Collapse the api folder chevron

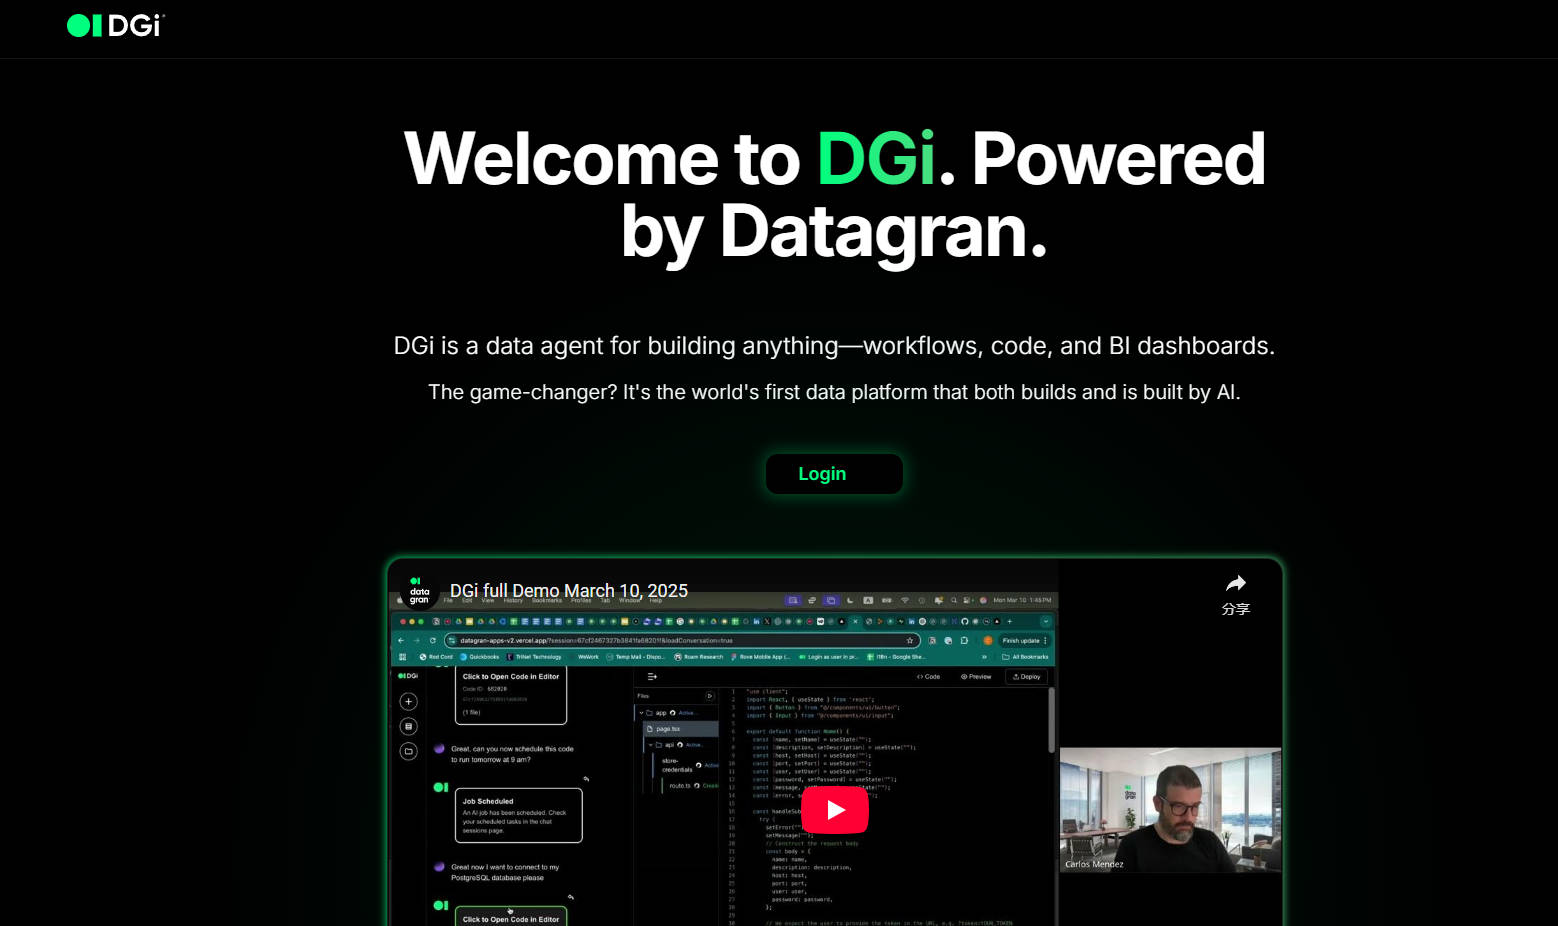tap(650, 745)
